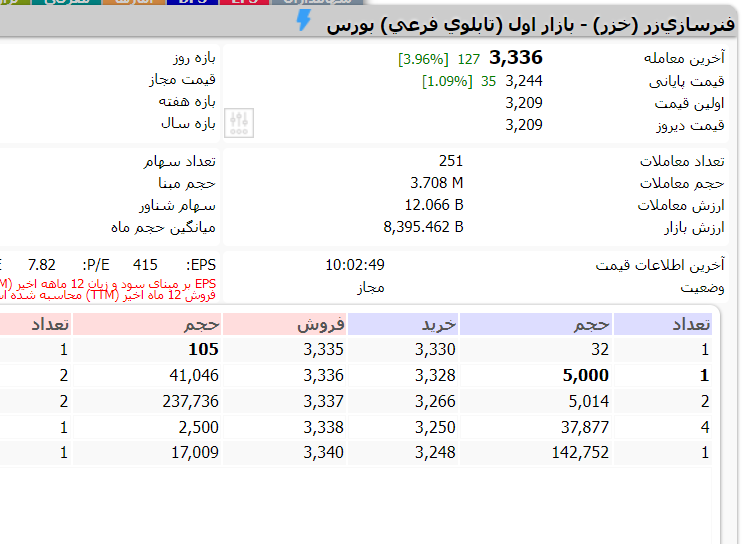Select closing price value 3,244
752x544 pixels.
pos(524,81)
